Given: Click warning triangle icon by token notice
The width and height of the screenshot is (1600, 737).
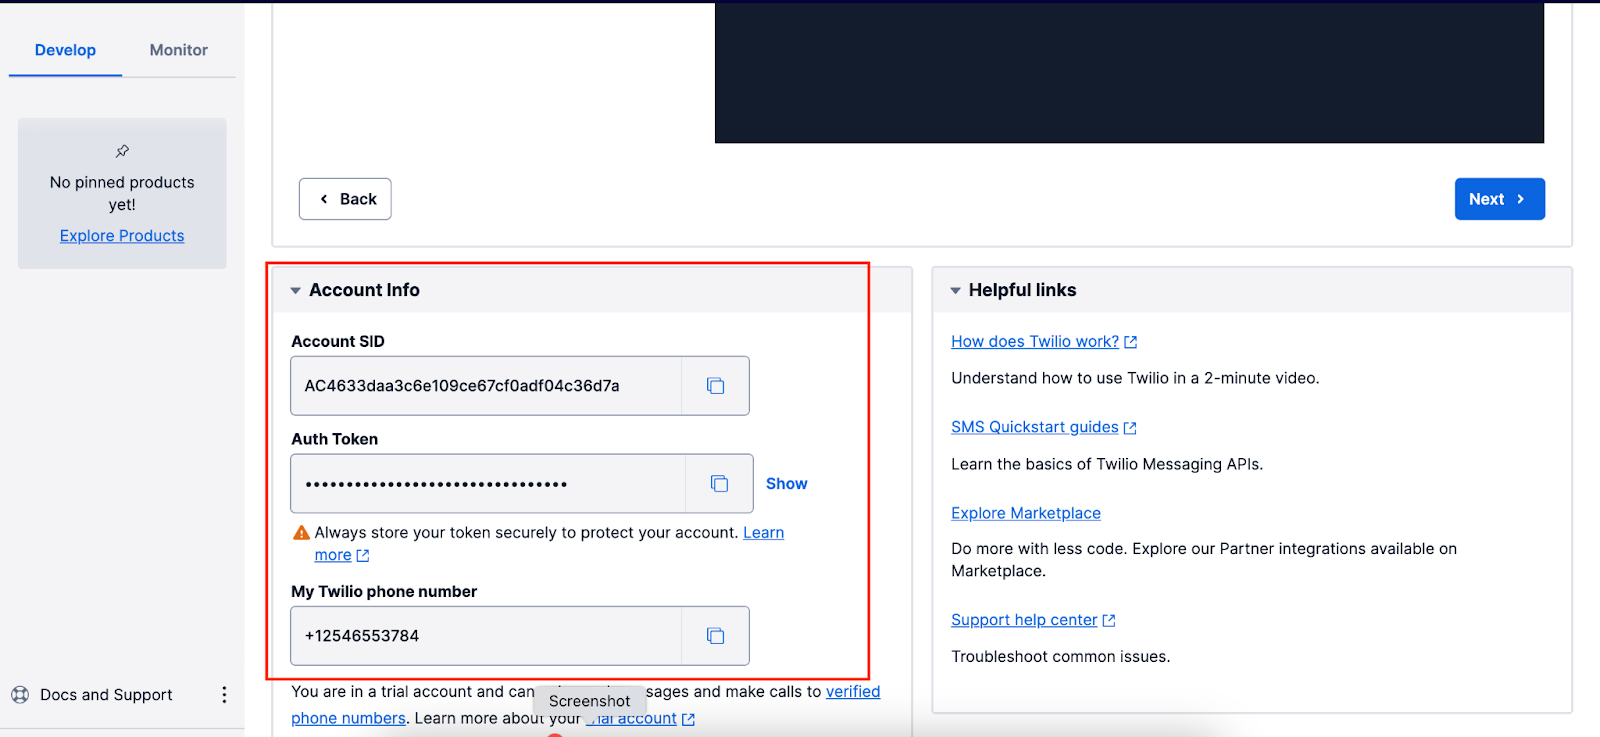Looking at the screenshot, I should point(301,533).
